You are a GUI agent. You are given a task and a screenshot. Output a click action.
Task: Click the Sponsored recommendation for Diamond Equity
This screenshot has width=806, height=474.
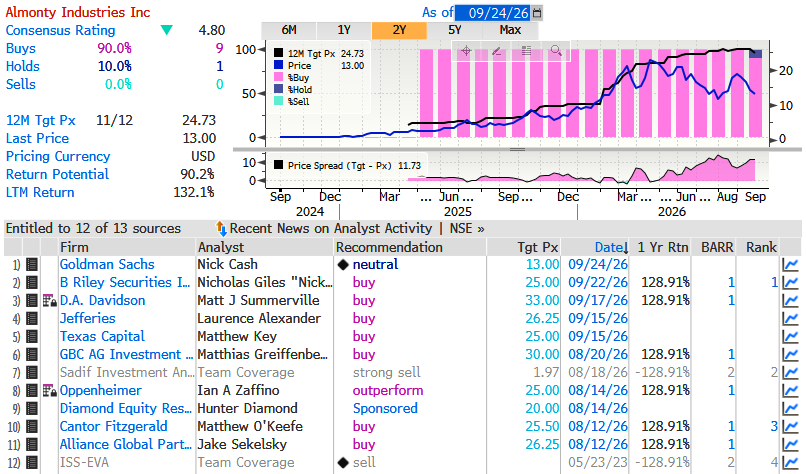(385, 408)
